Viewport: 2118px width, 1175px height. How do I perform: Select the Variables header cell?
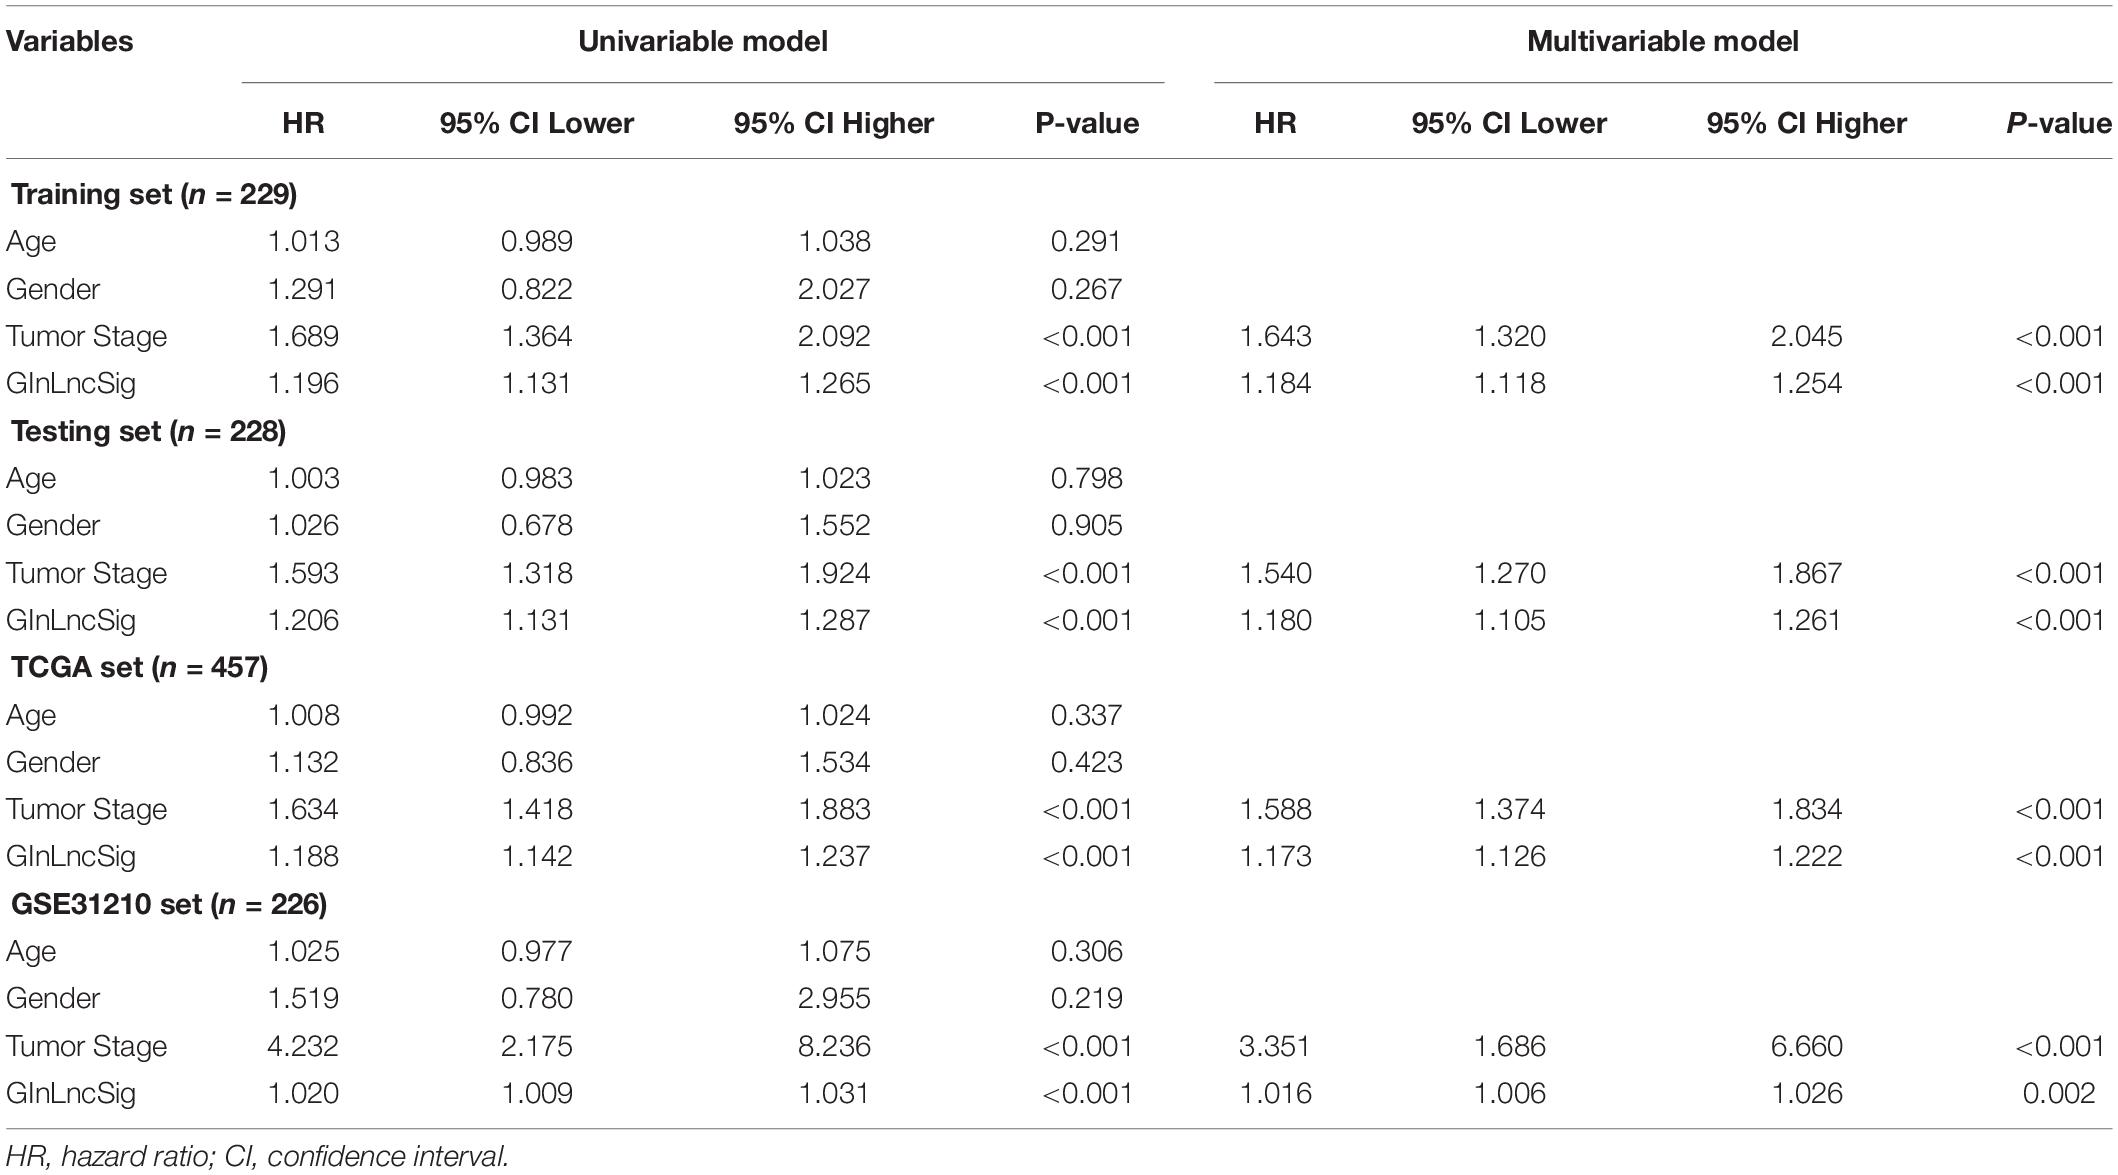tap(70, 41)
